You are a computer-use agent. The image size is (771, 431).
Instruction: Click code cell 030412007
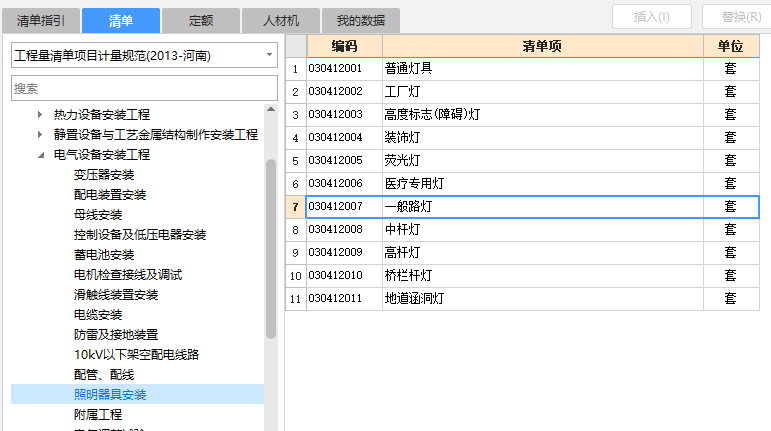[344, 207]
